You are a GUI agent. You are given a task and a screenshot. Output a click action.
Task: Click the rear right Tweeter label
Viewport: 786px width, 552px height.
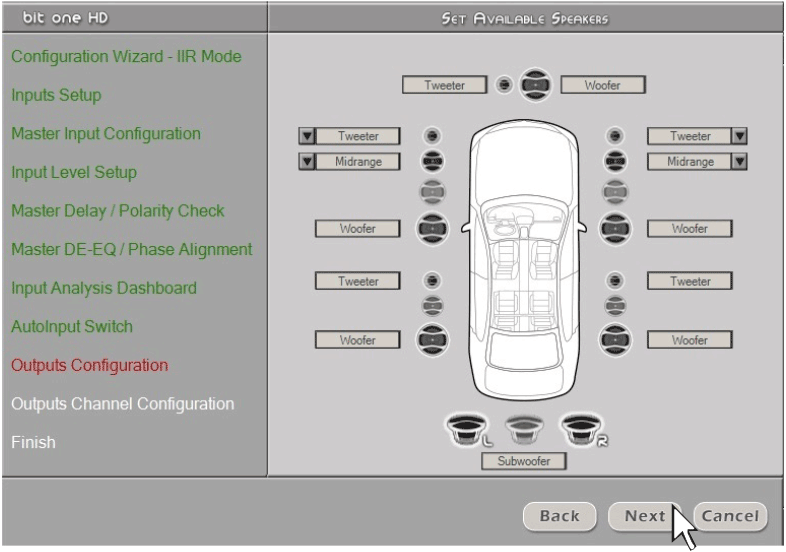[690, 281]
